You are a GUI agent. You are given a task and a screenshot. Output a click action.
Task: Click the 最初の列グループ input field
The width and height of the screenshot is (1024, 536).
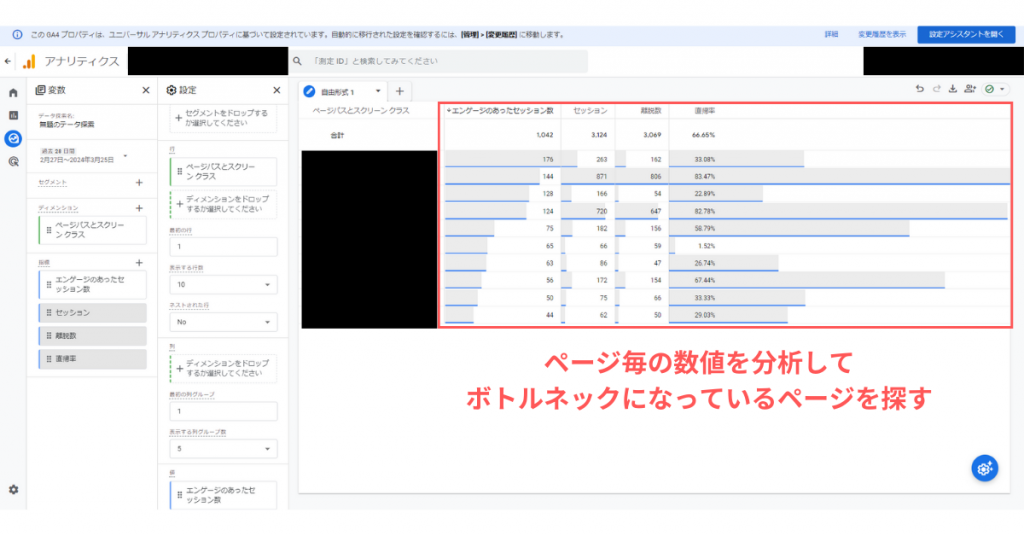click(x=223, y=411)
